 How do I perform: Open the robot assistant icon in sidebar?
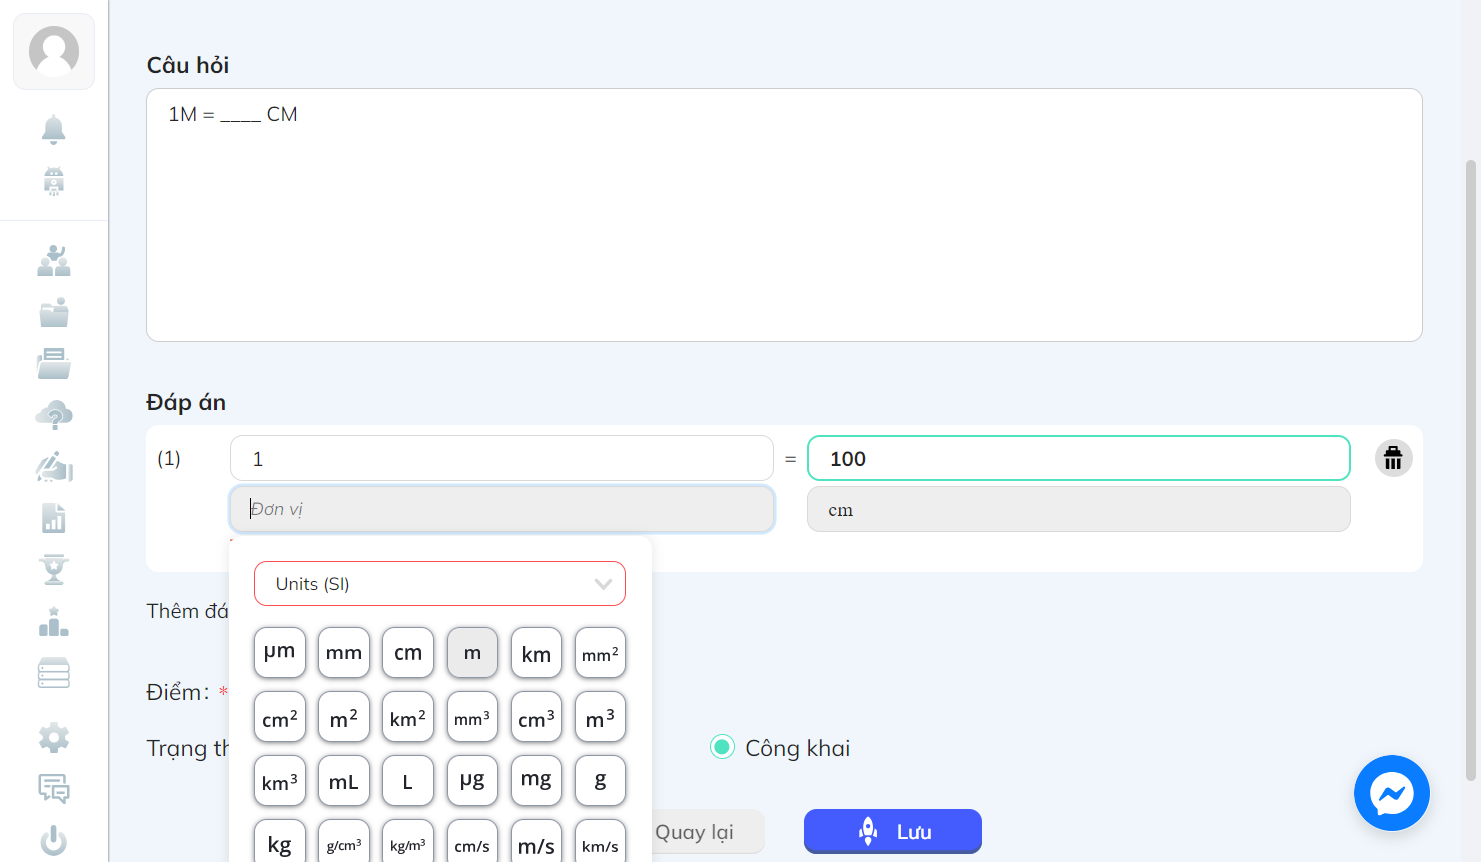[x=54, y=181]
